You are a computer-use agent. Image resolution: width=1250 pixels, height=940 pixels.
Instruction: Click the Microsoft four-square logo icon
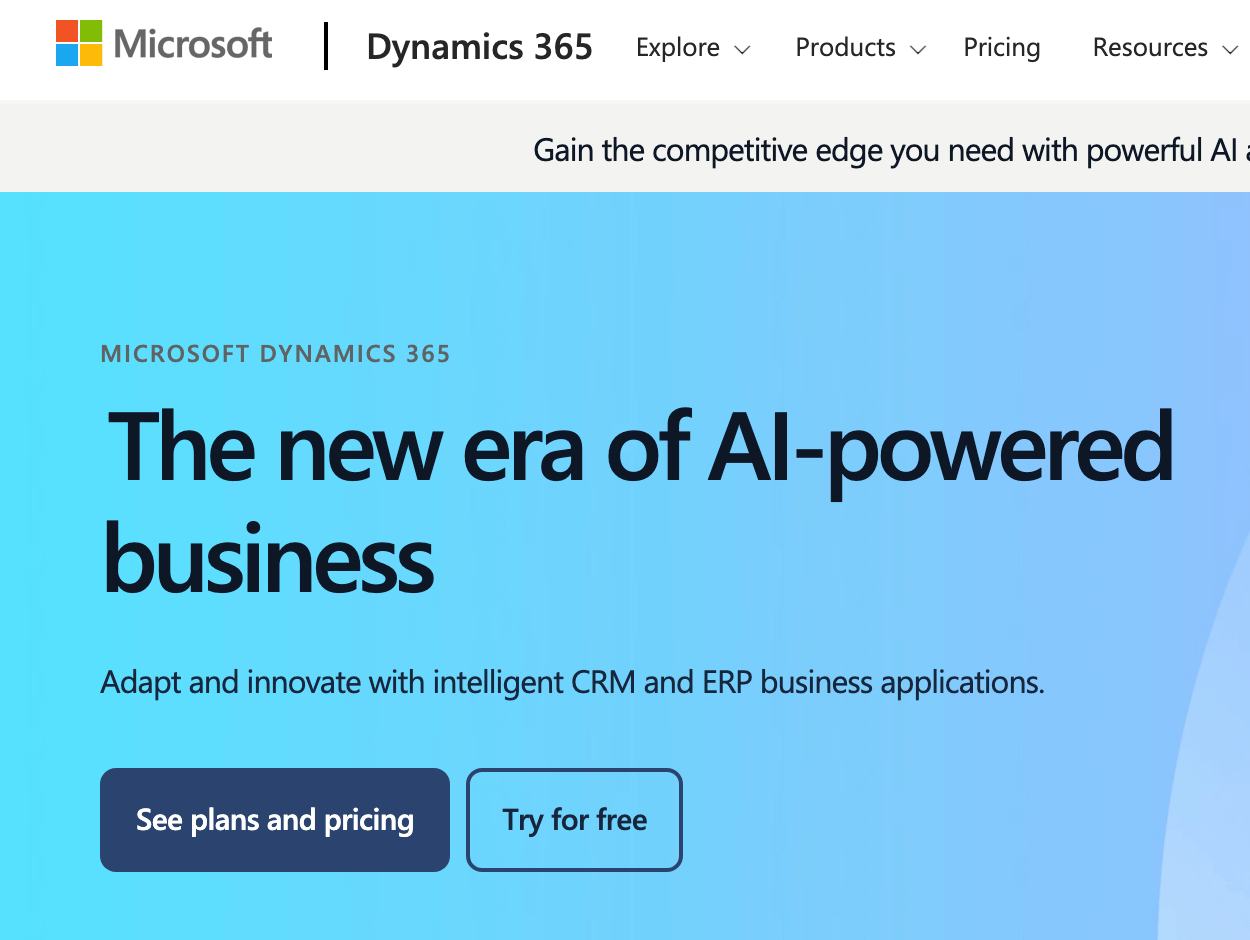(x=79, y=44)
